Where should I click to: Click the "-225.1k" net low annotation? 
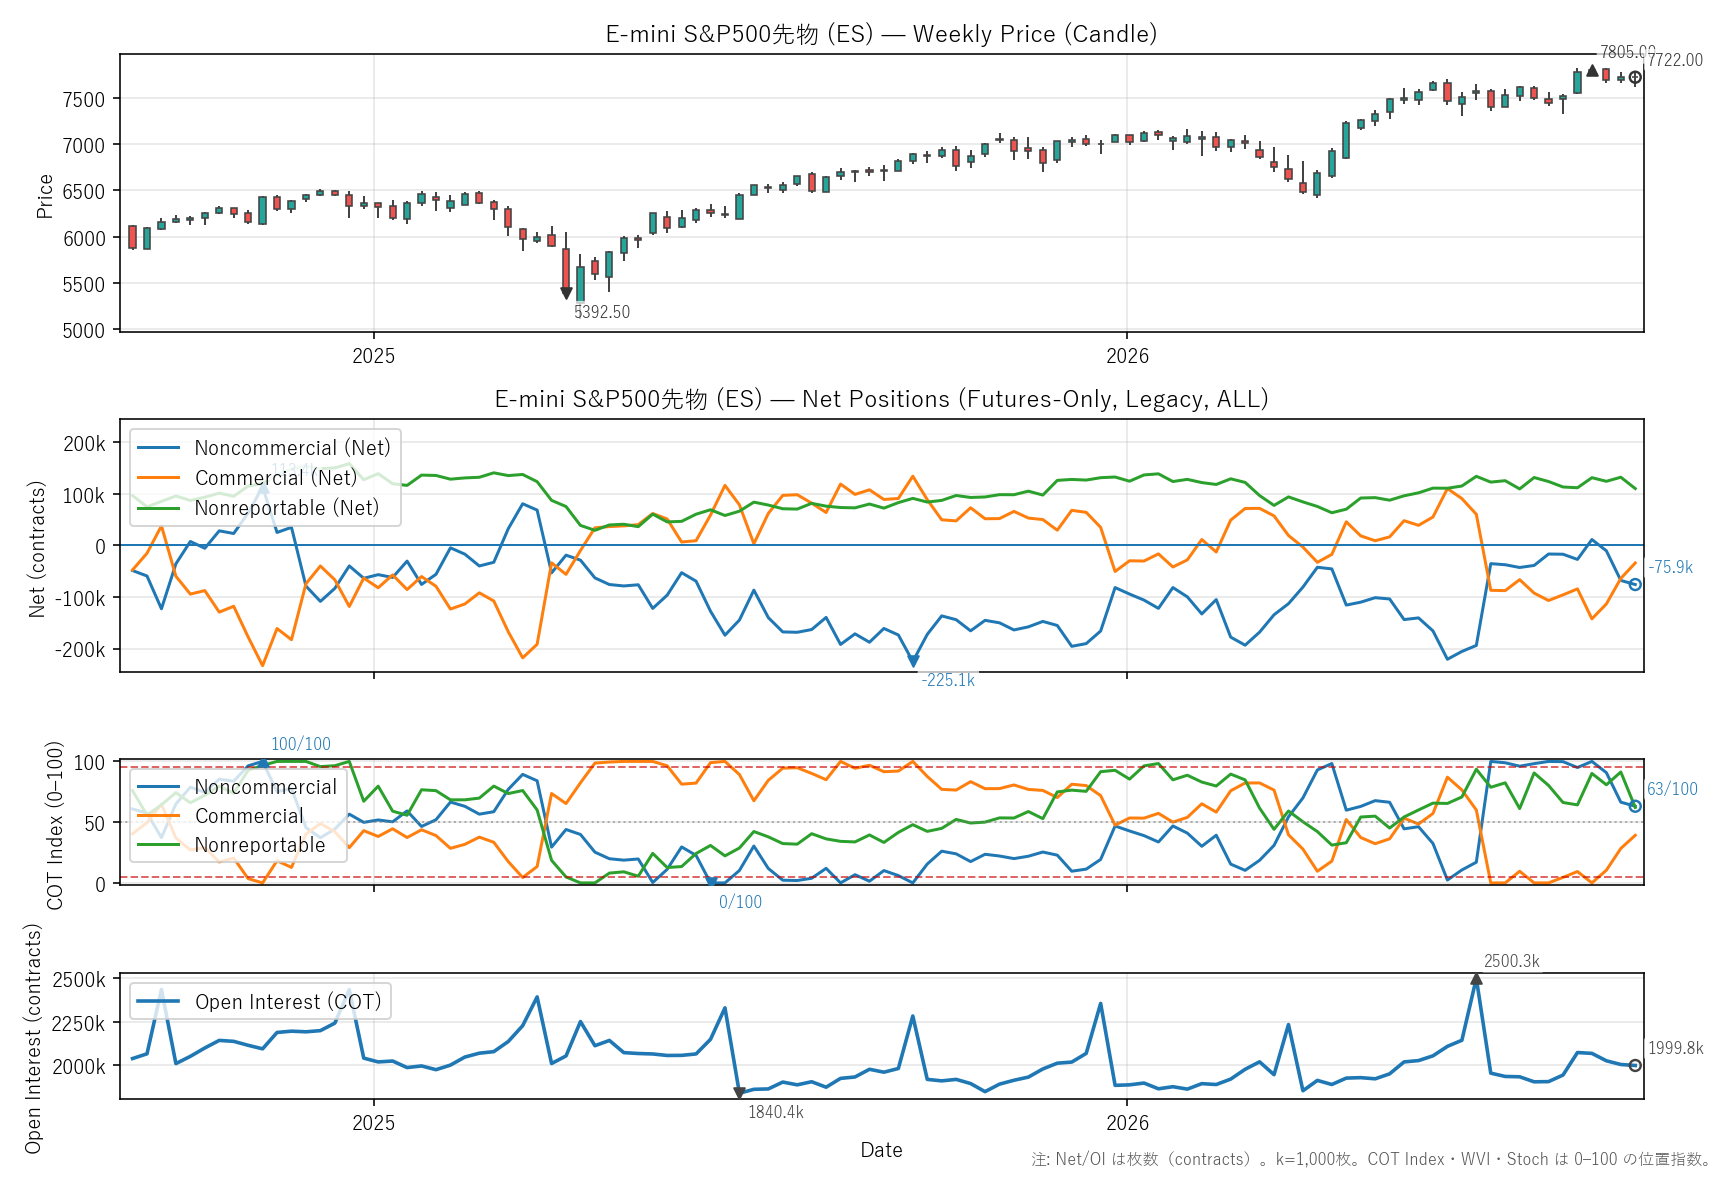tap(948, 680)
